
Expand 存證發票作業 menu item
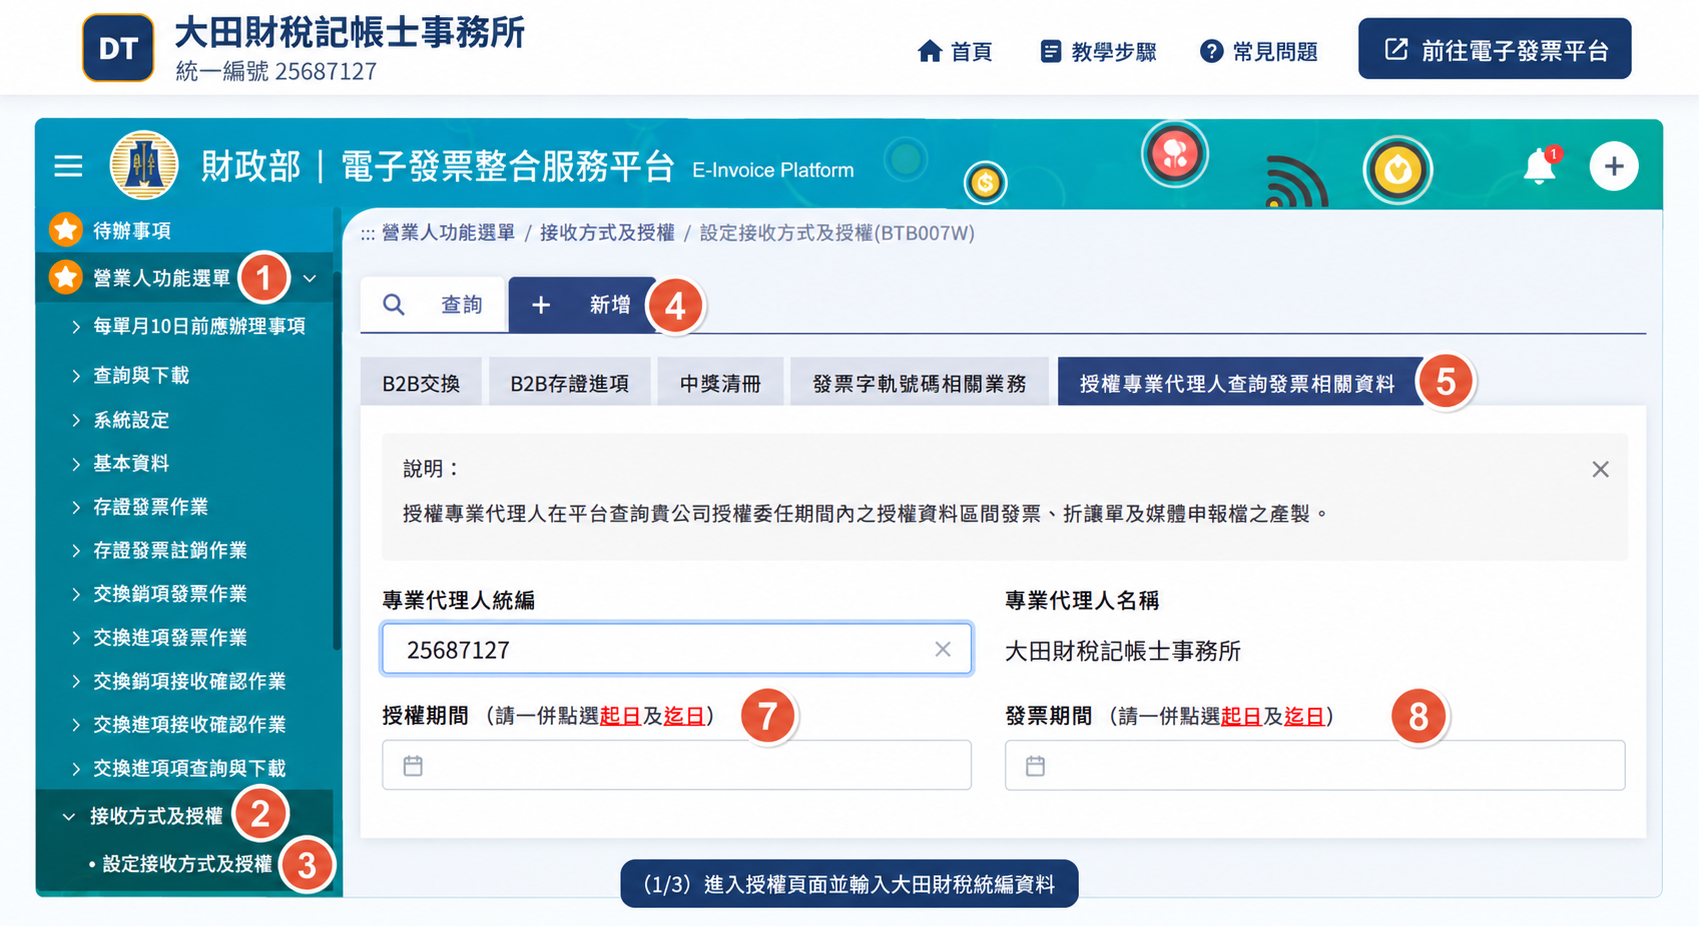point(140,507)
